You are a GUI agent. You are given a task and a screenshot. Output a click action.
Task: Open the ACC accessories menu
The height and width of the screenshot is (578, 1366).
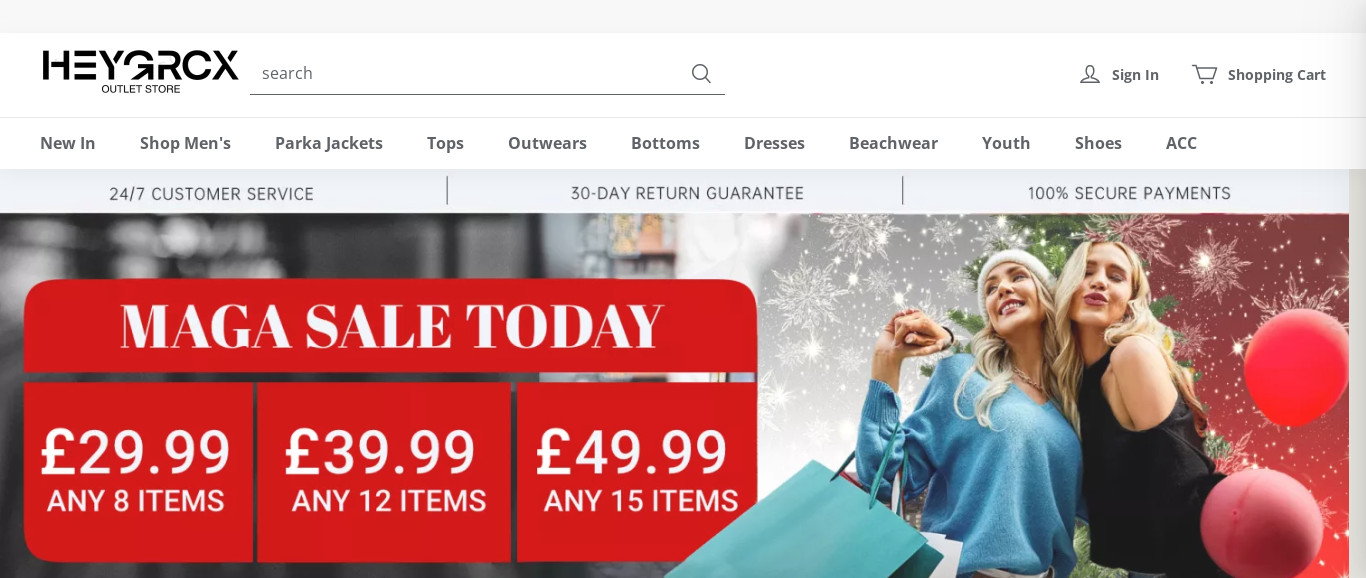tap(1181, 143)
